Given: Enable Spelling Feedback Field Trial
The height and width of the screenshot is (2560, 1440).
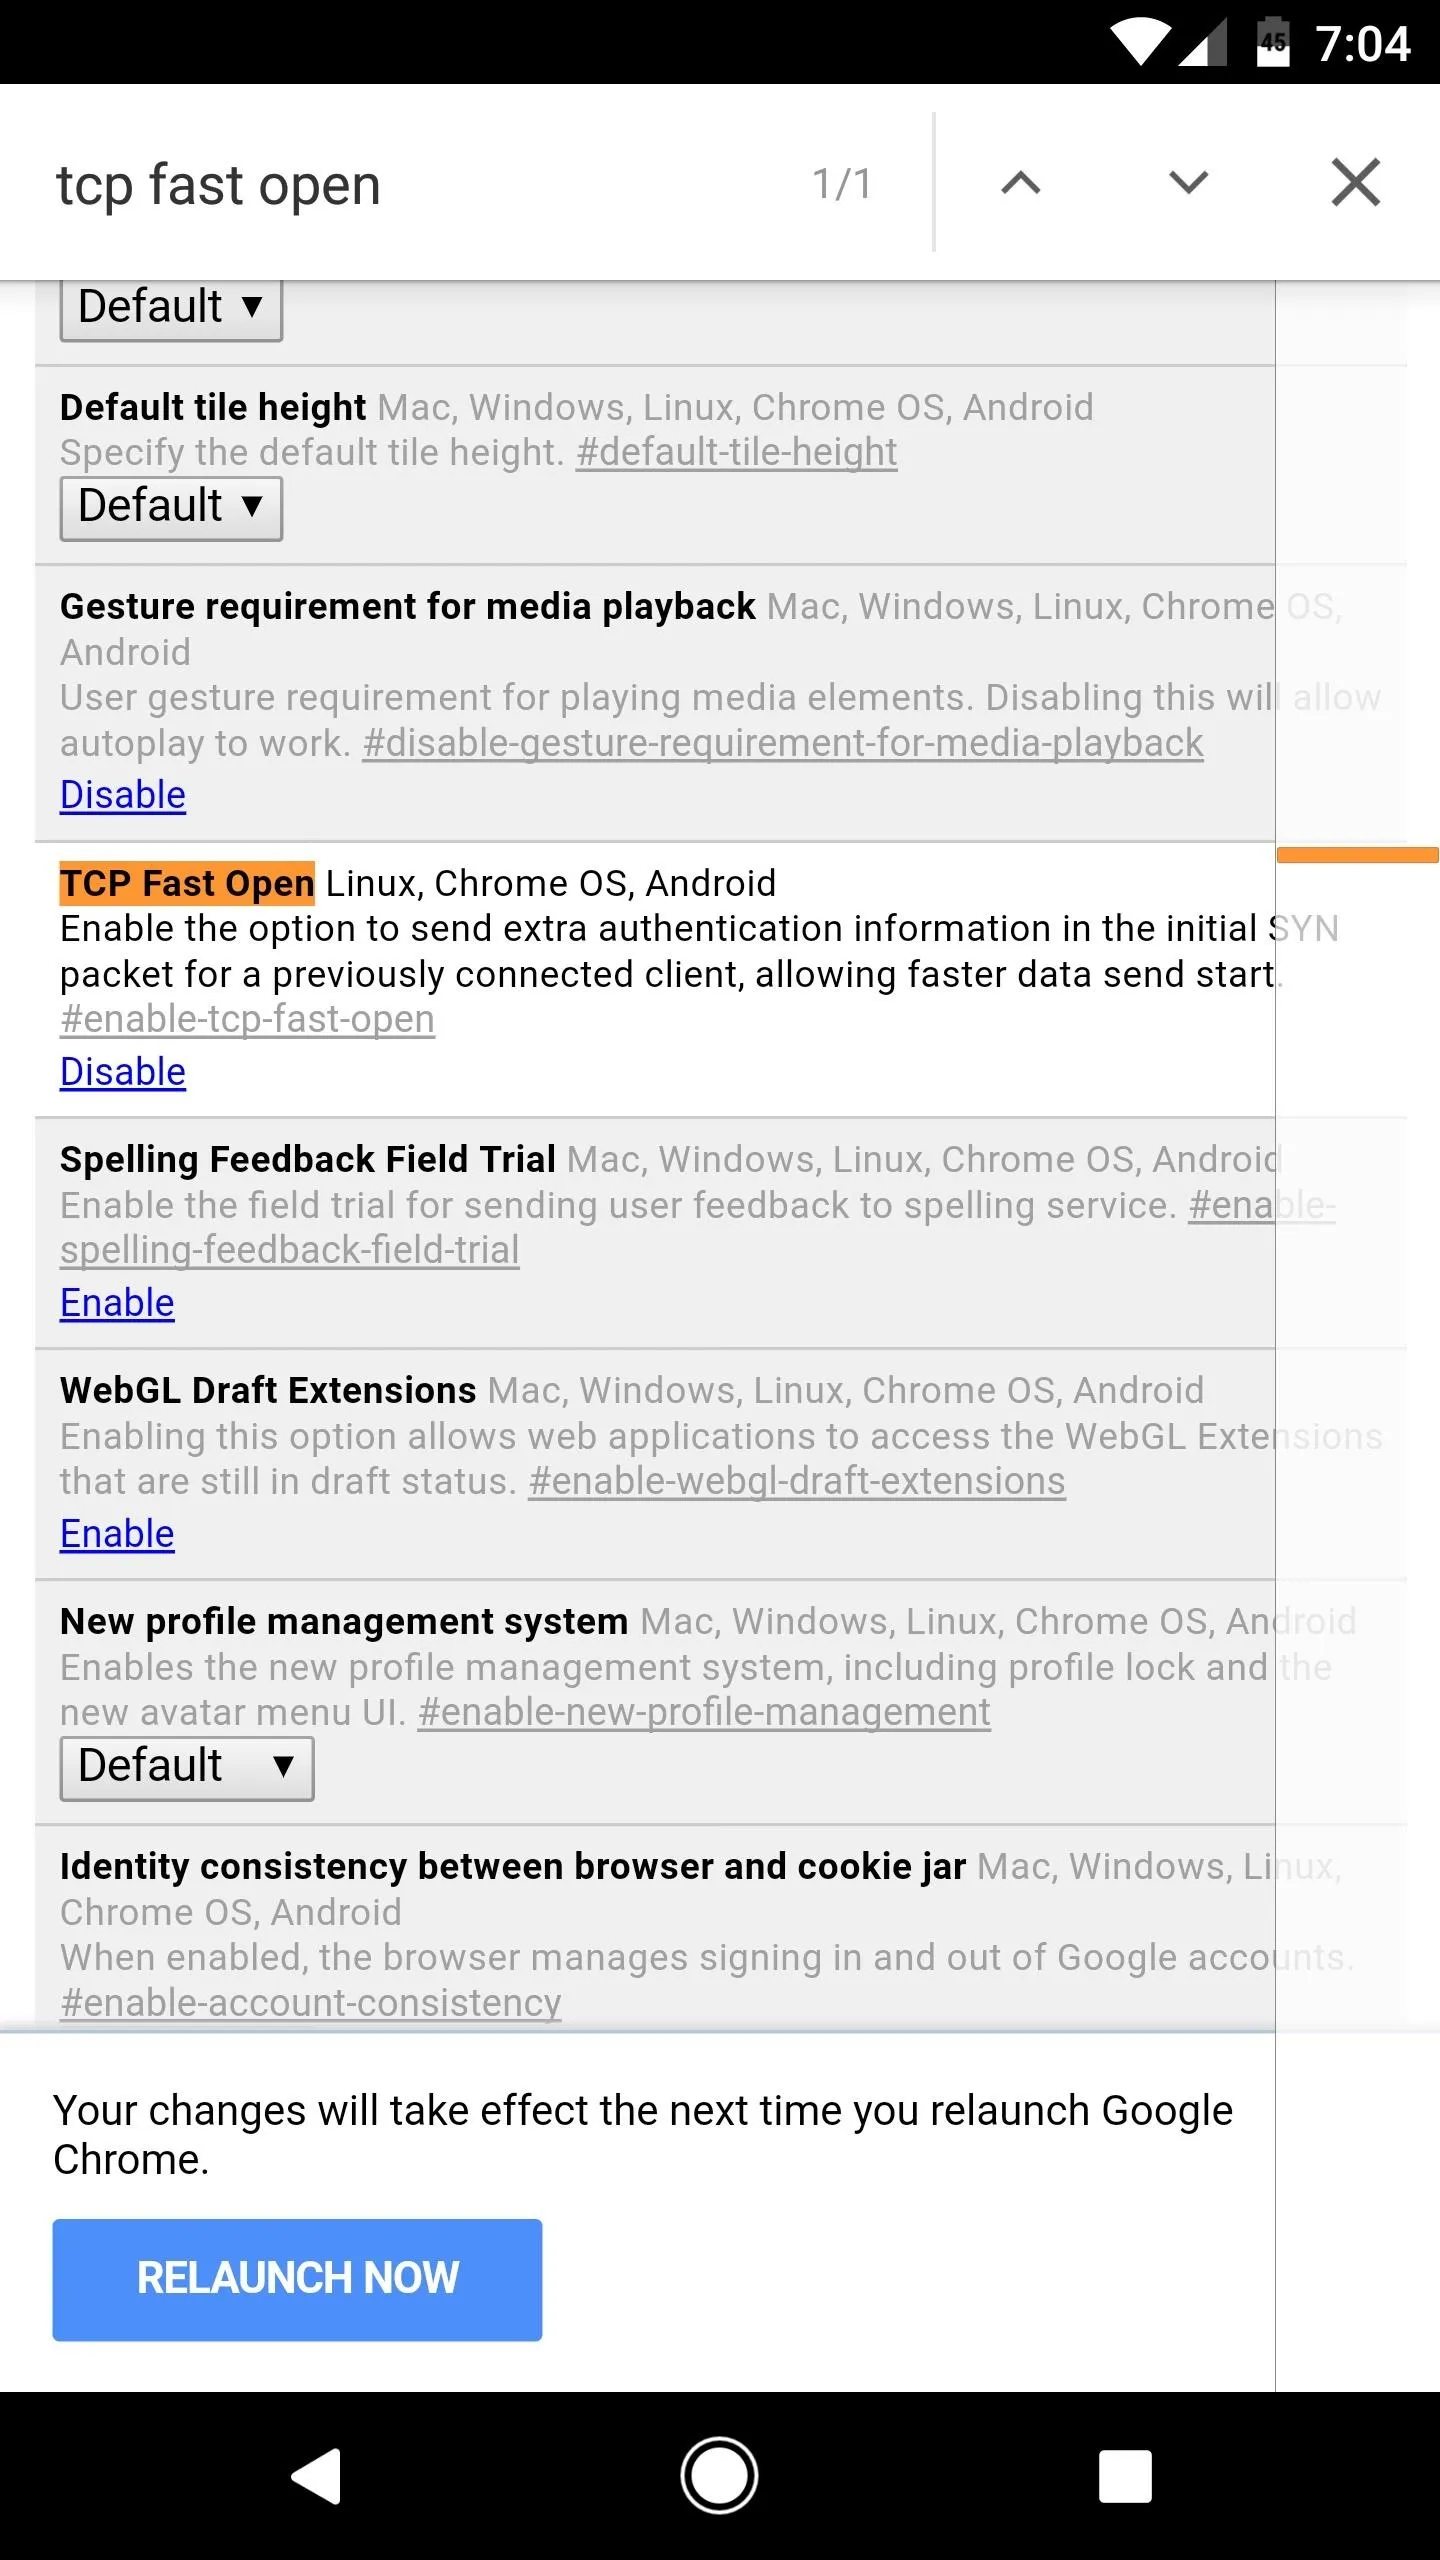Looking at the screenshot, I should click(x=117, y=1303).
